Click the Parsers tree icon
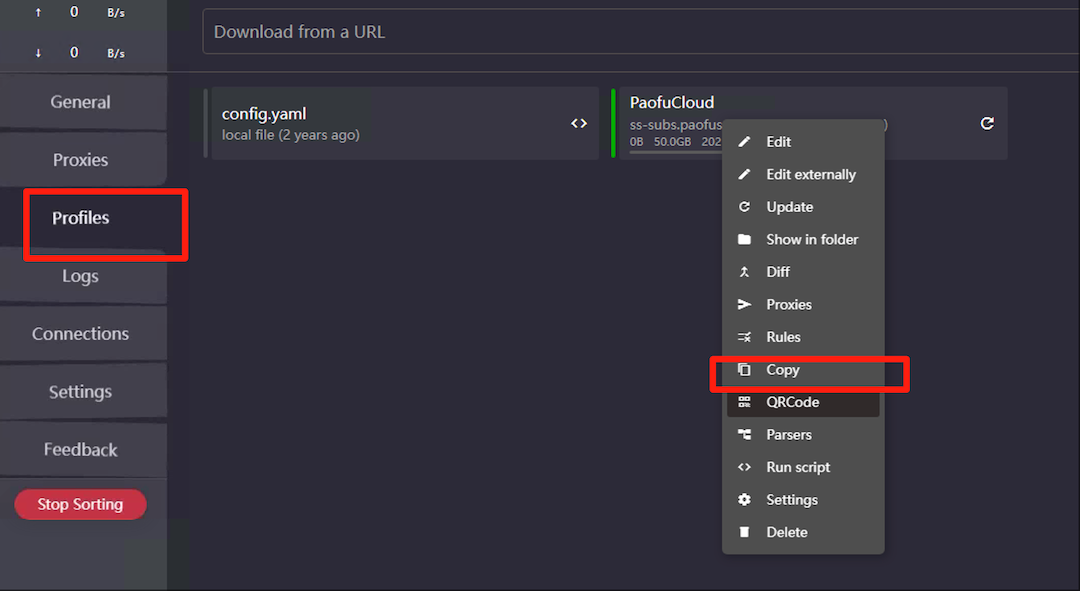 tap(744, 435)
